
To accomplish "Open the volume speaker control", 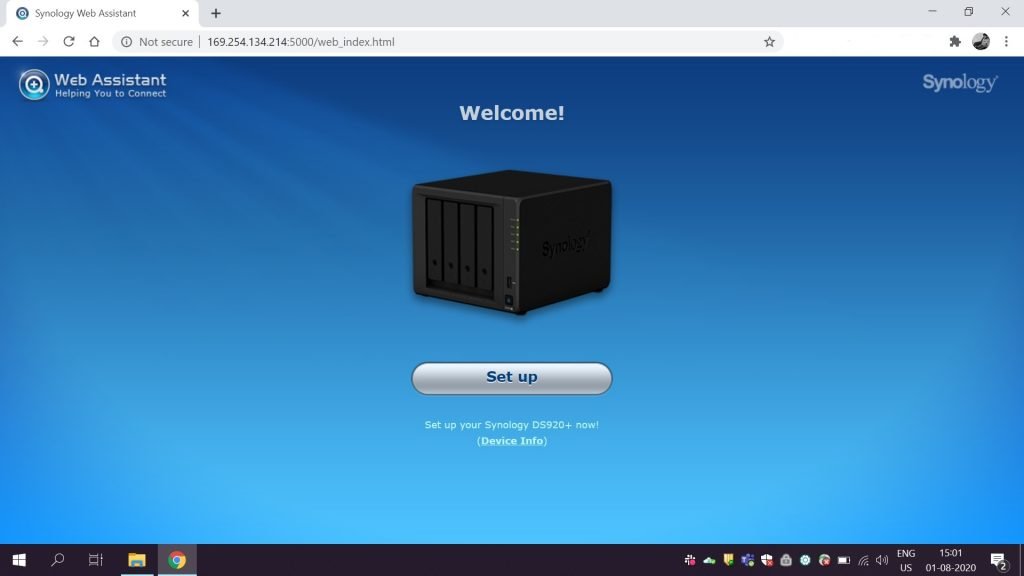I will click(x=882, y=560).
